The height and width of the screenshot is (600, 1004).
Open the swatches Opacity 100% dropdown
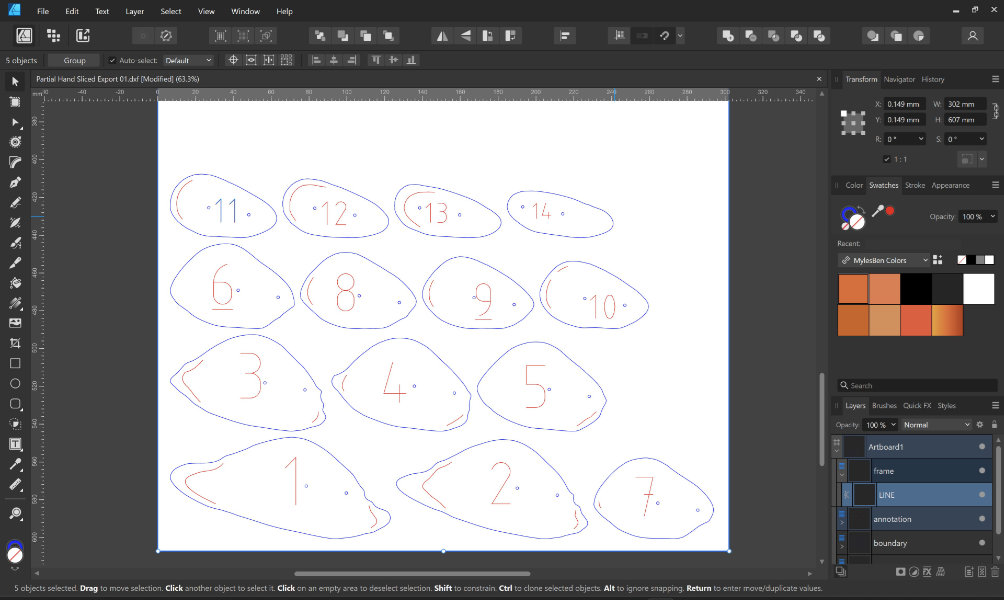pyautogui.click(x=992, y=216)
